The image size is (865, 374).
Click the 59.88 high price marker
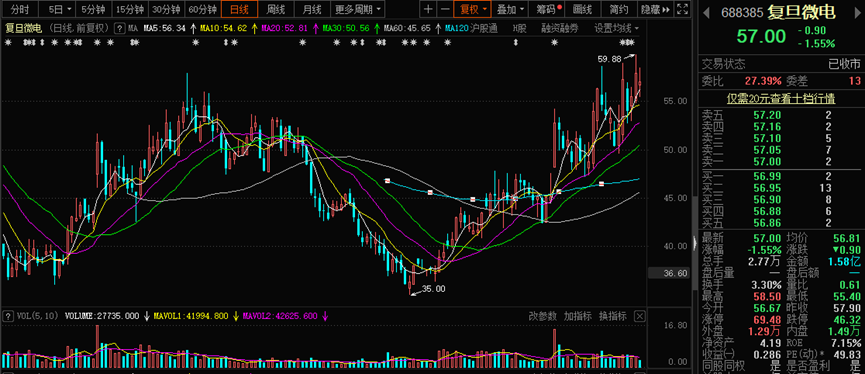tap(609, 58)
